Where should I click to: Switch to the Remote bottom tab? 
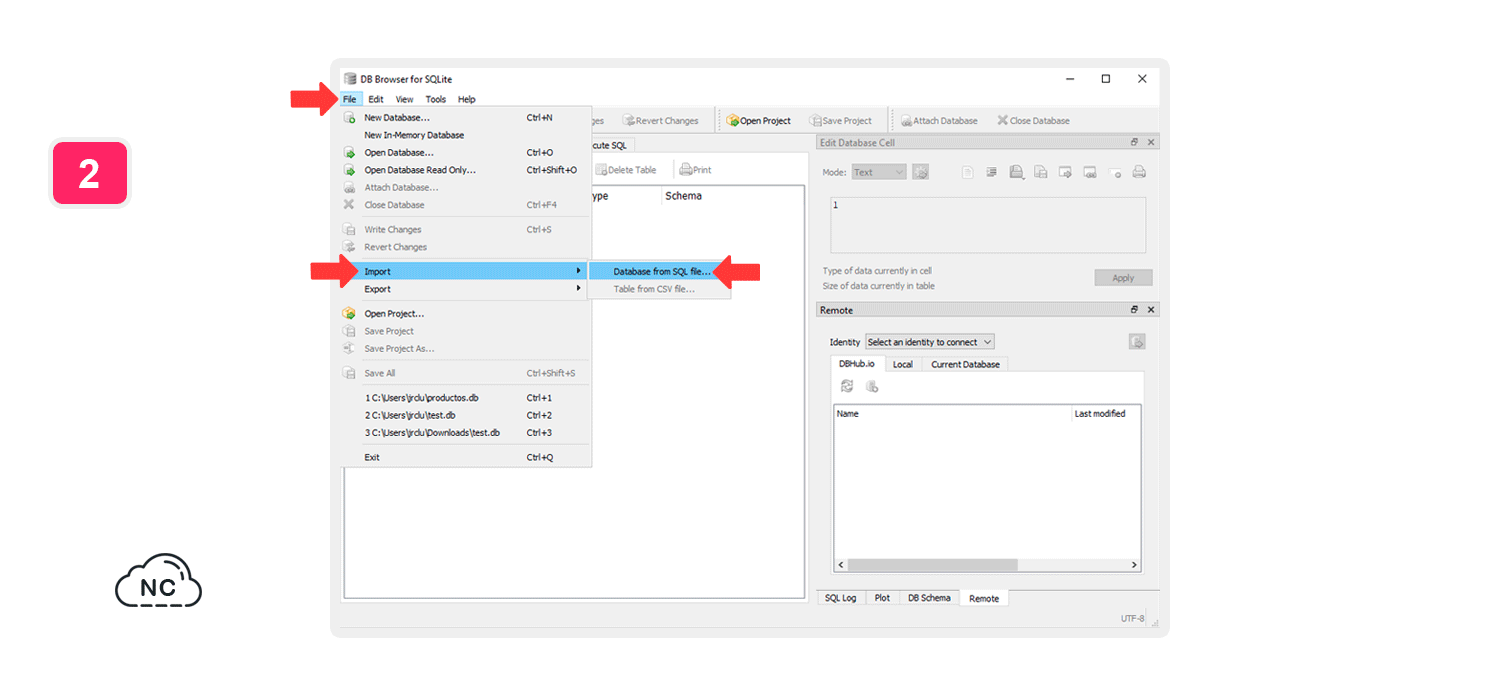[984, 598]
